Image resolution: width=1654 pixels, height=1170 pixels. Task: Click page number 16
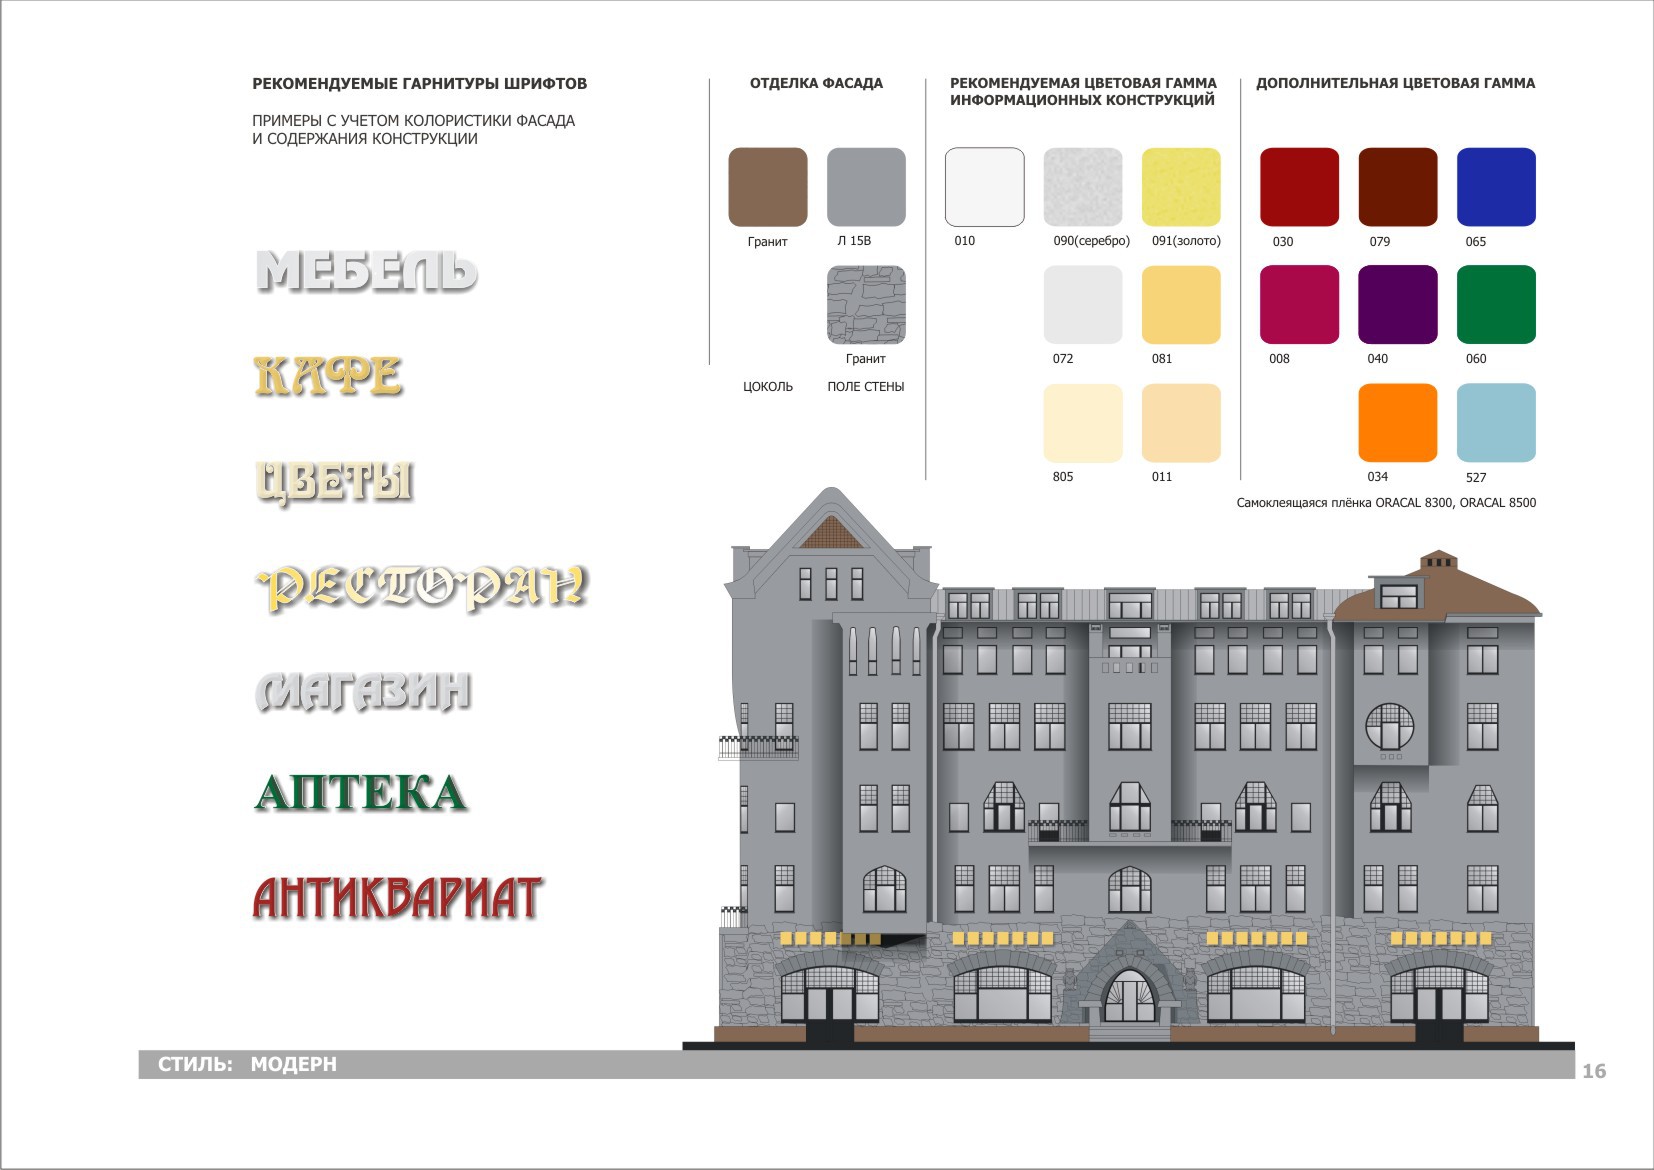(x=1594, y=1071)
